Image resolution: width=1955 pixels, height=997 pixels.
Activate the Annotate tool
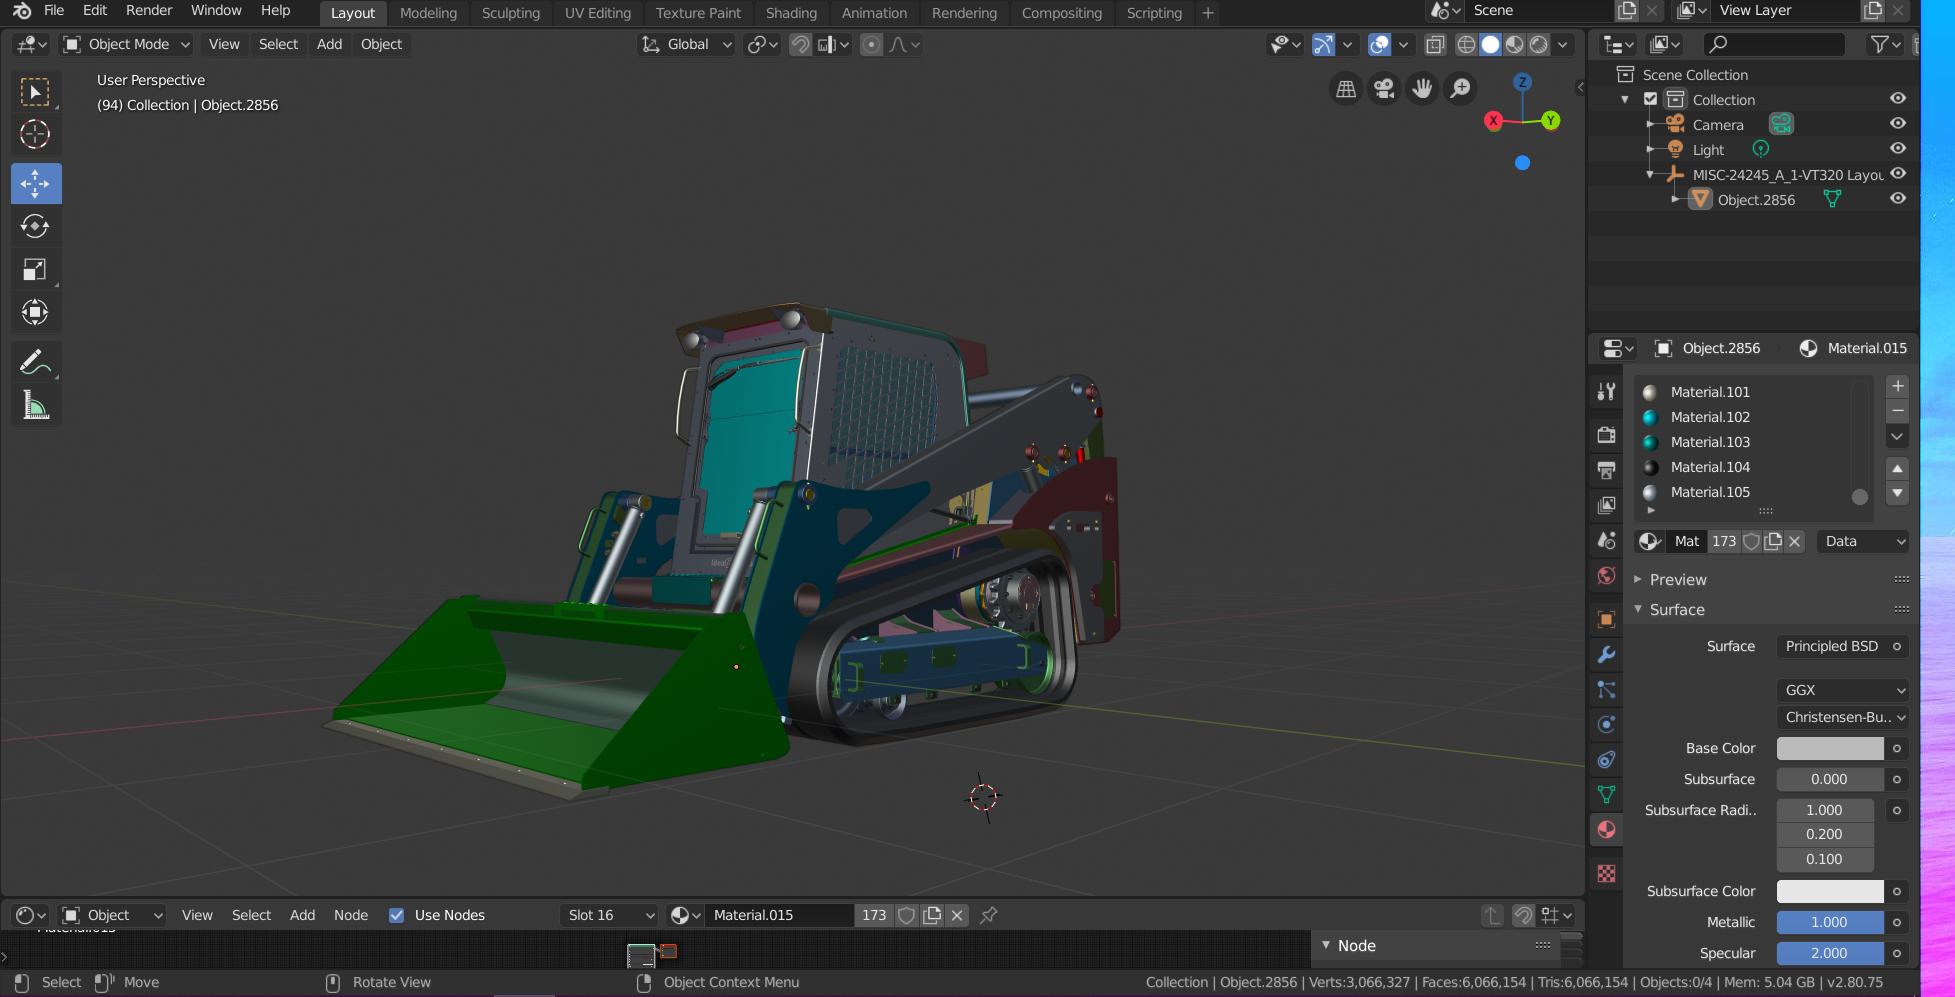click(x=35, y=362)
